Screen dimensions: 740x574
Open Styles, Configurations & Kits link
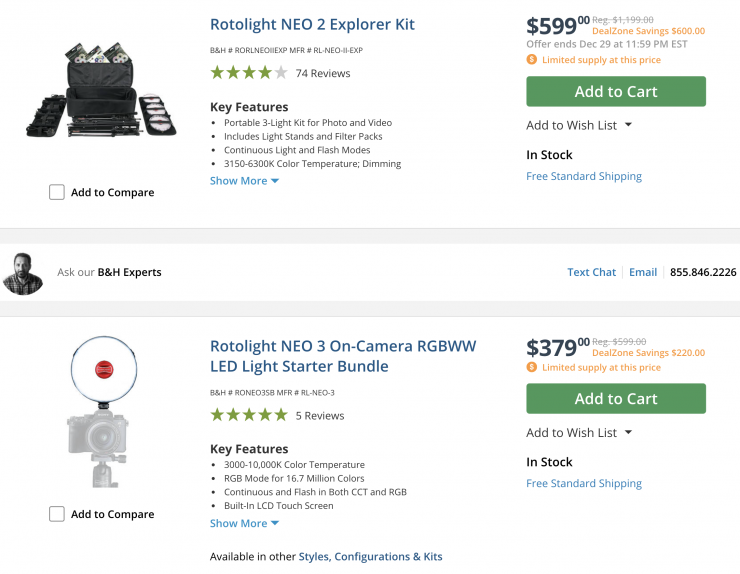388,556
